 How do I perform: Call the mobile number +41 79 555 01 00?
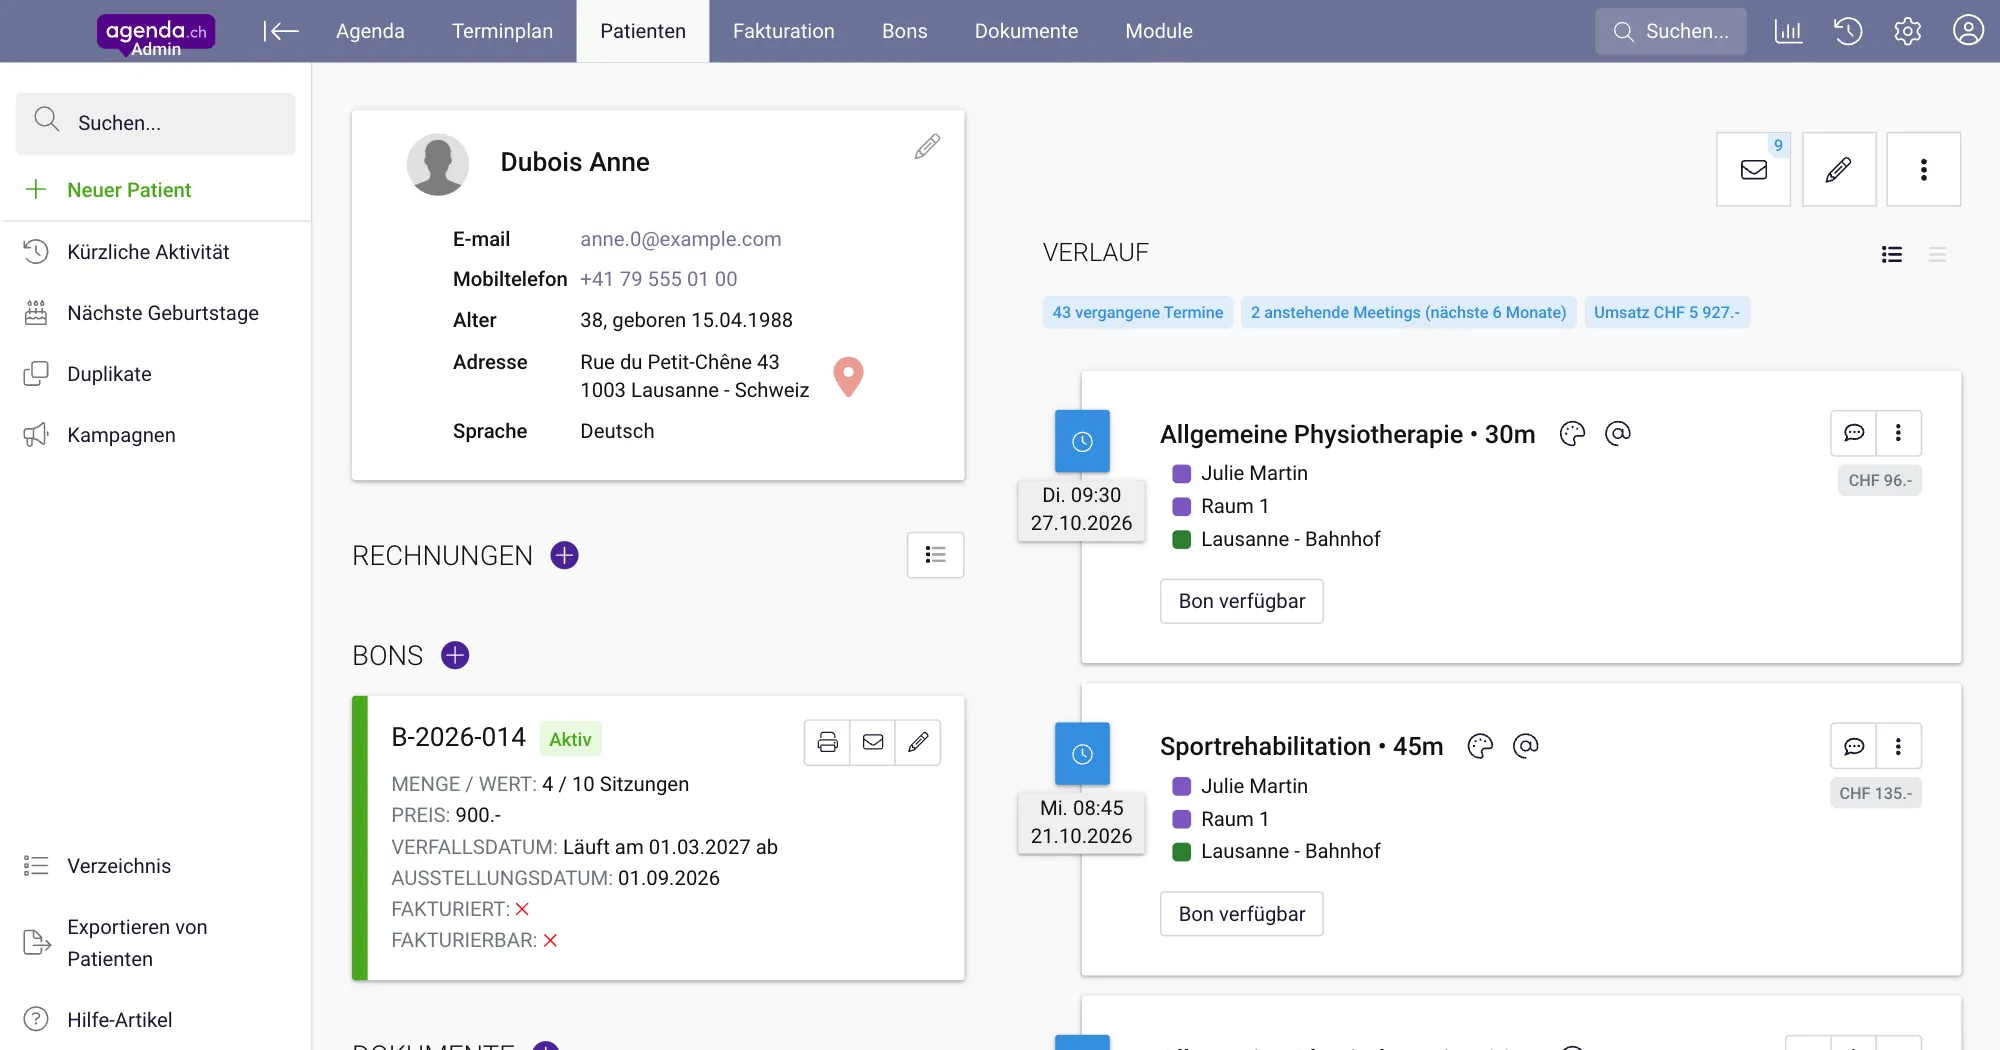(x=659, y=279)
